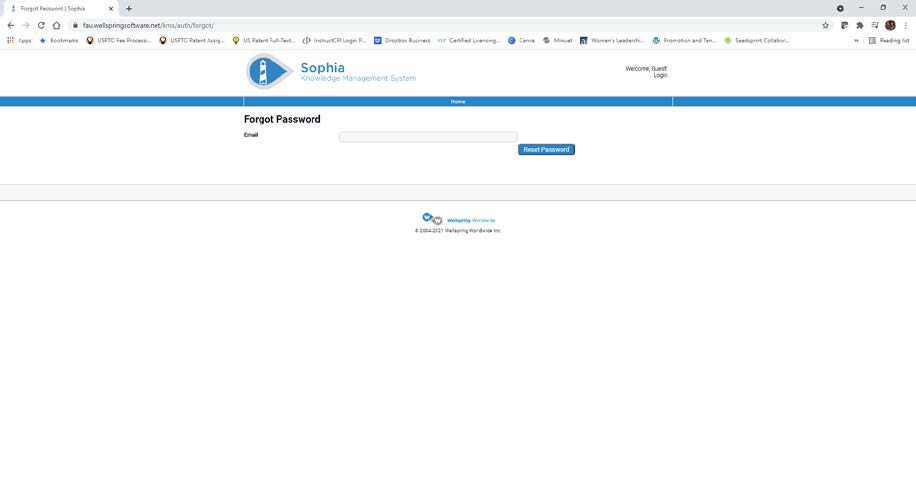Click into the Email input field
The height and width of the screenshot is (496, 916).
point(428,137)
